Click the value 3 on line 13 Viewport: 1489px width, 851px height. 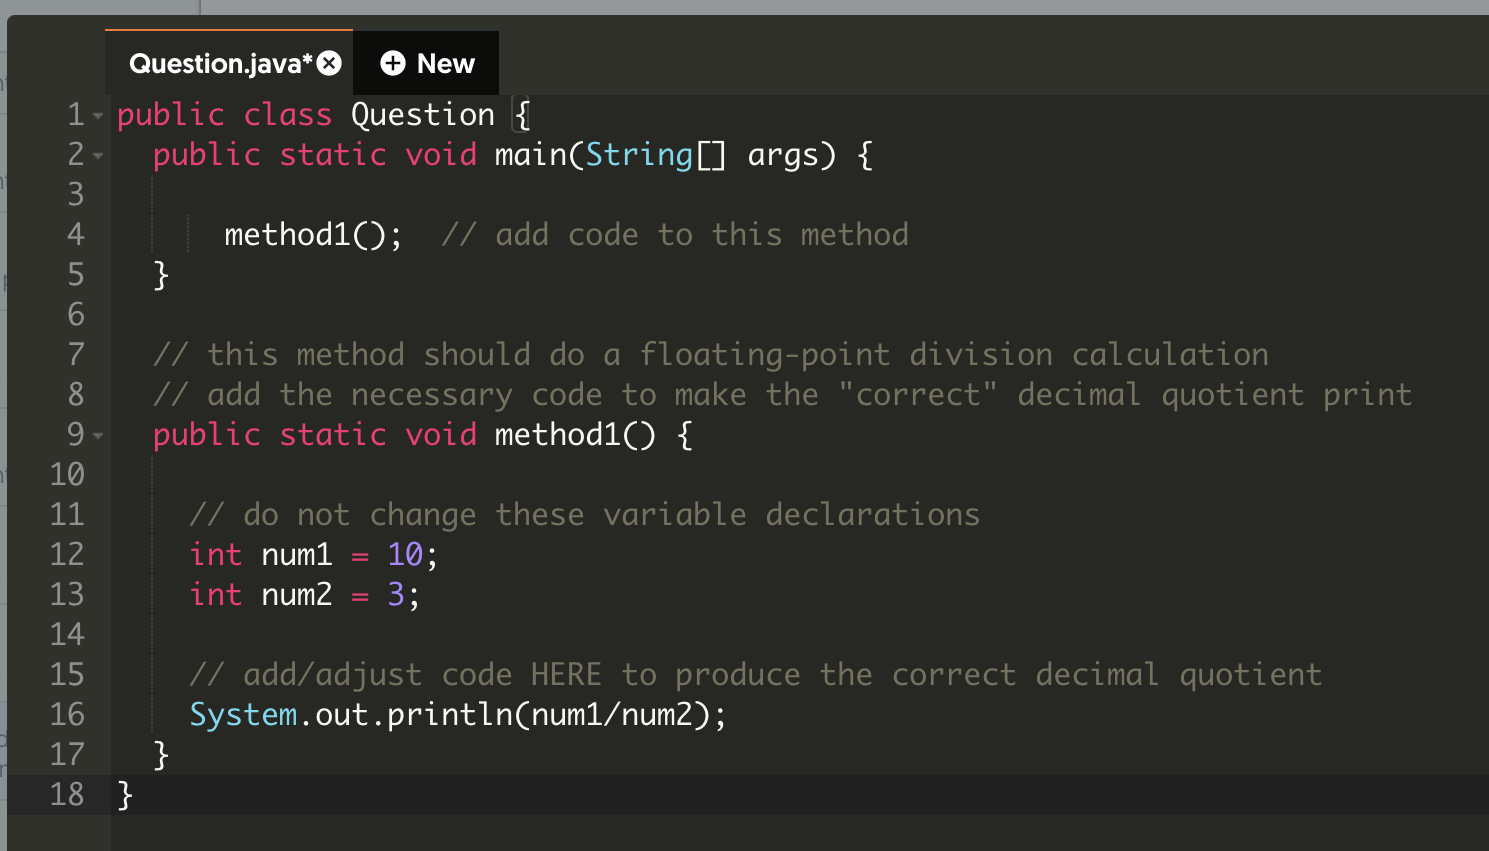point(396,594)
